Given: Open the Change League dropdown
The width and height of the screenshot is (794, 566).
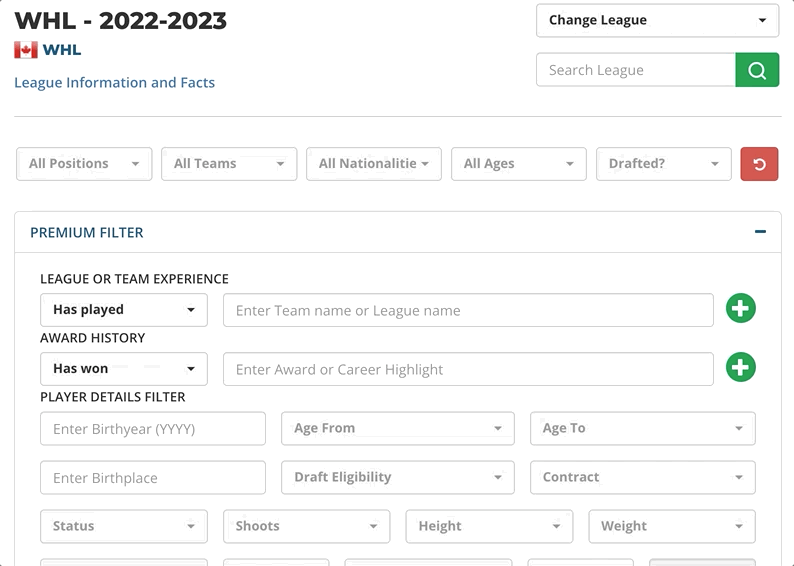Looking at the screenshot, I should tap(657, 20).
